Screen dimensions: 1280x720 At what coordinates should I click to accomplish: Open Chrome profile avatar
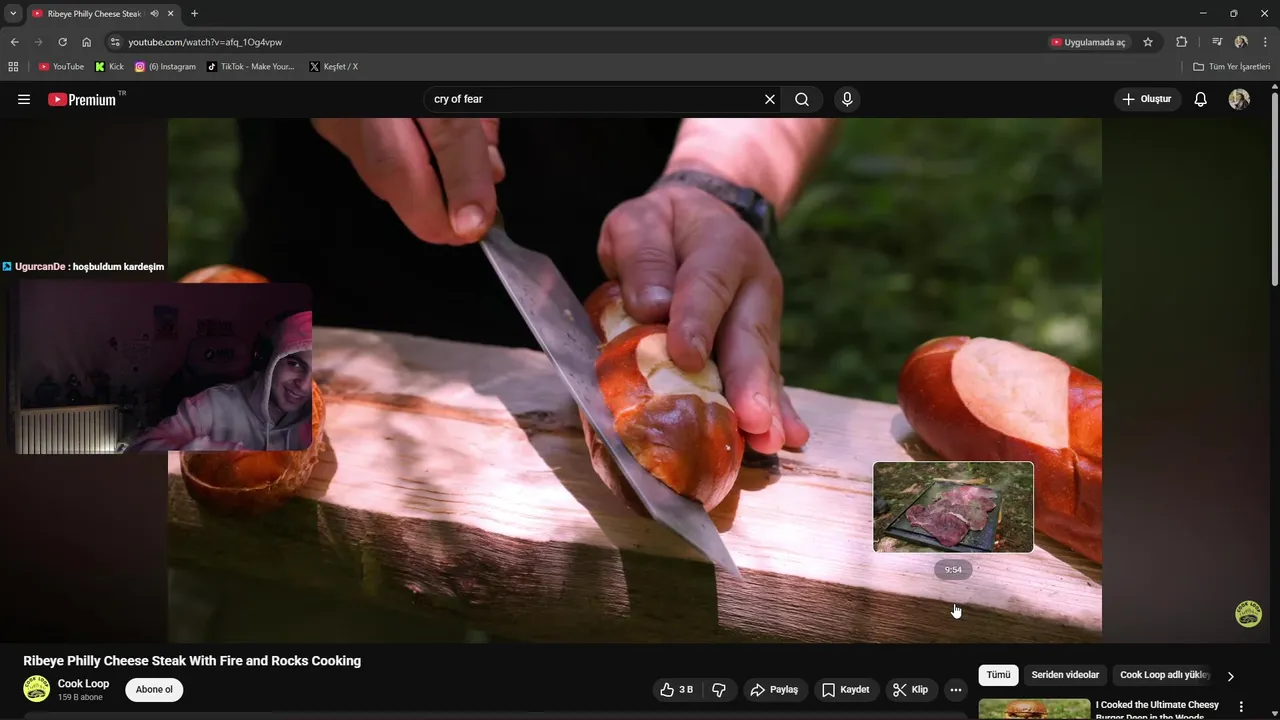(1241, 42)
